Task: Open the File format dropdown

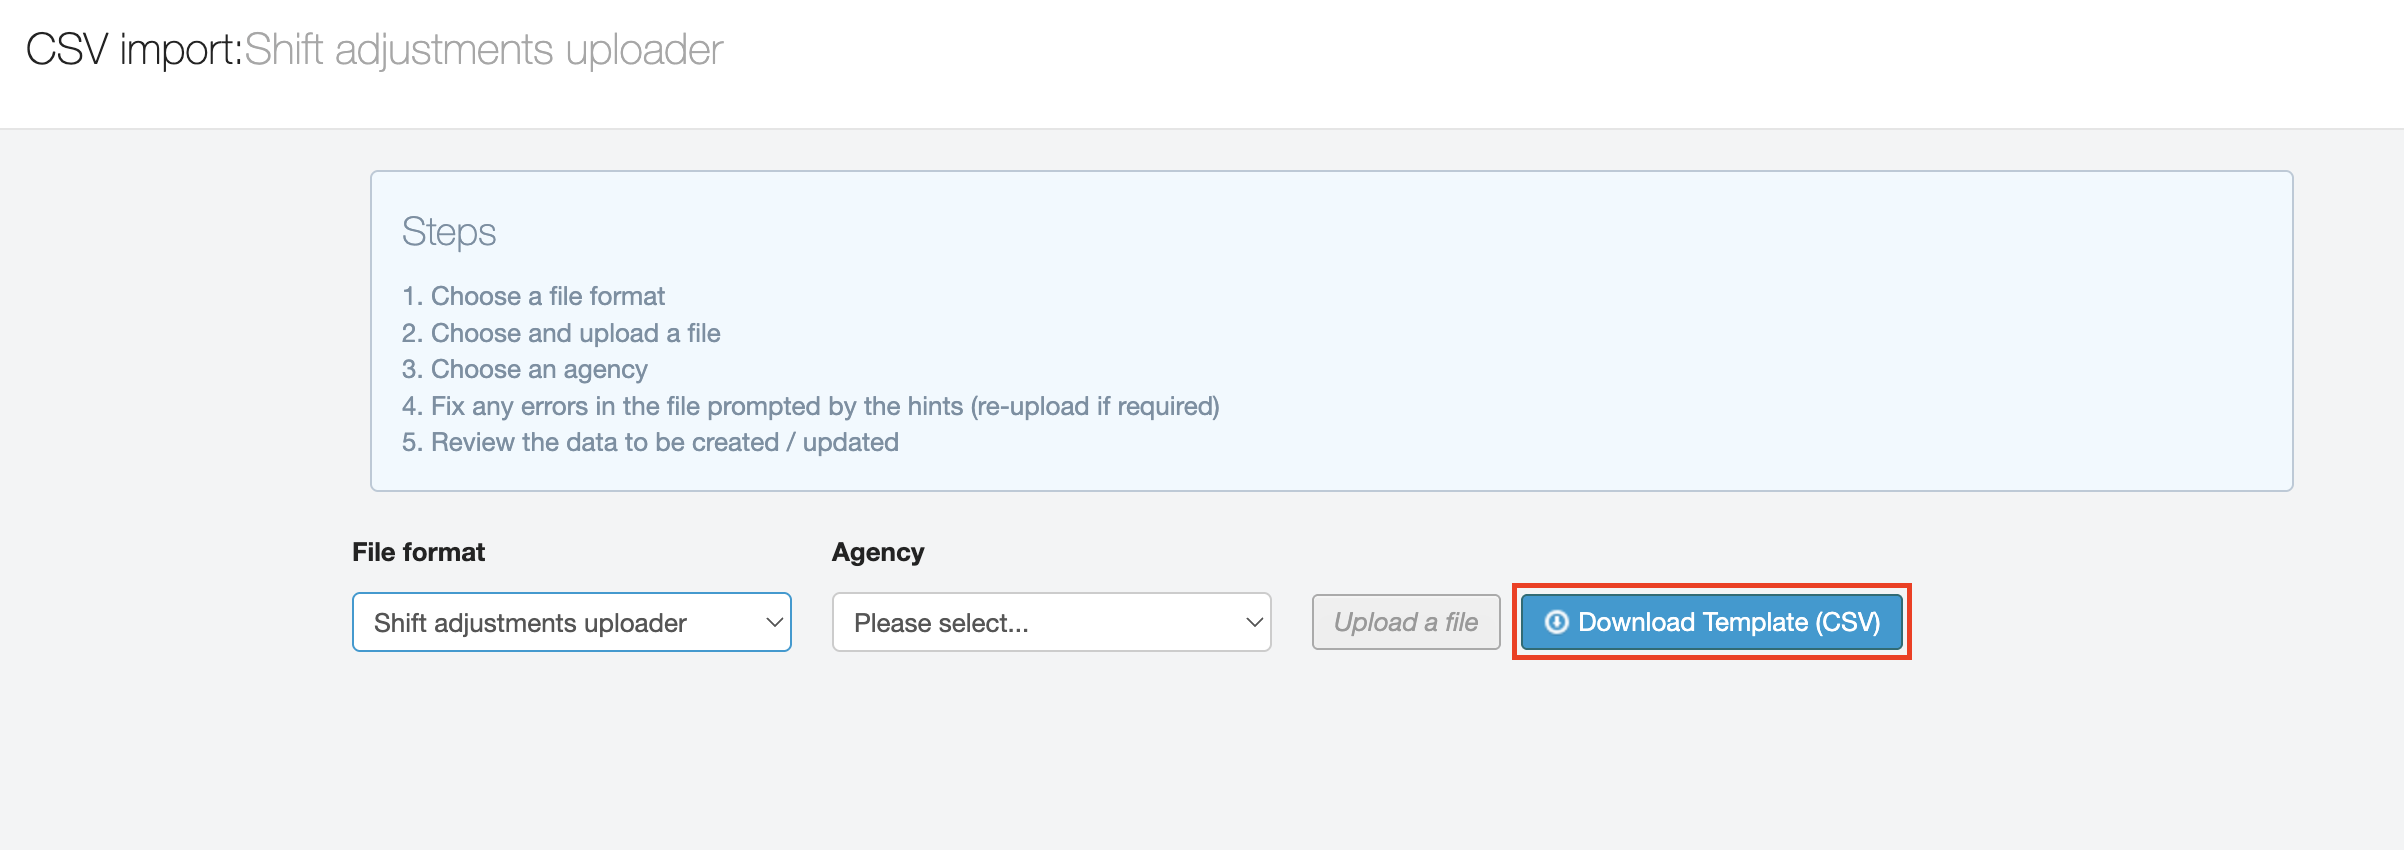Action: pyautogui.click(x=570, y=622)
